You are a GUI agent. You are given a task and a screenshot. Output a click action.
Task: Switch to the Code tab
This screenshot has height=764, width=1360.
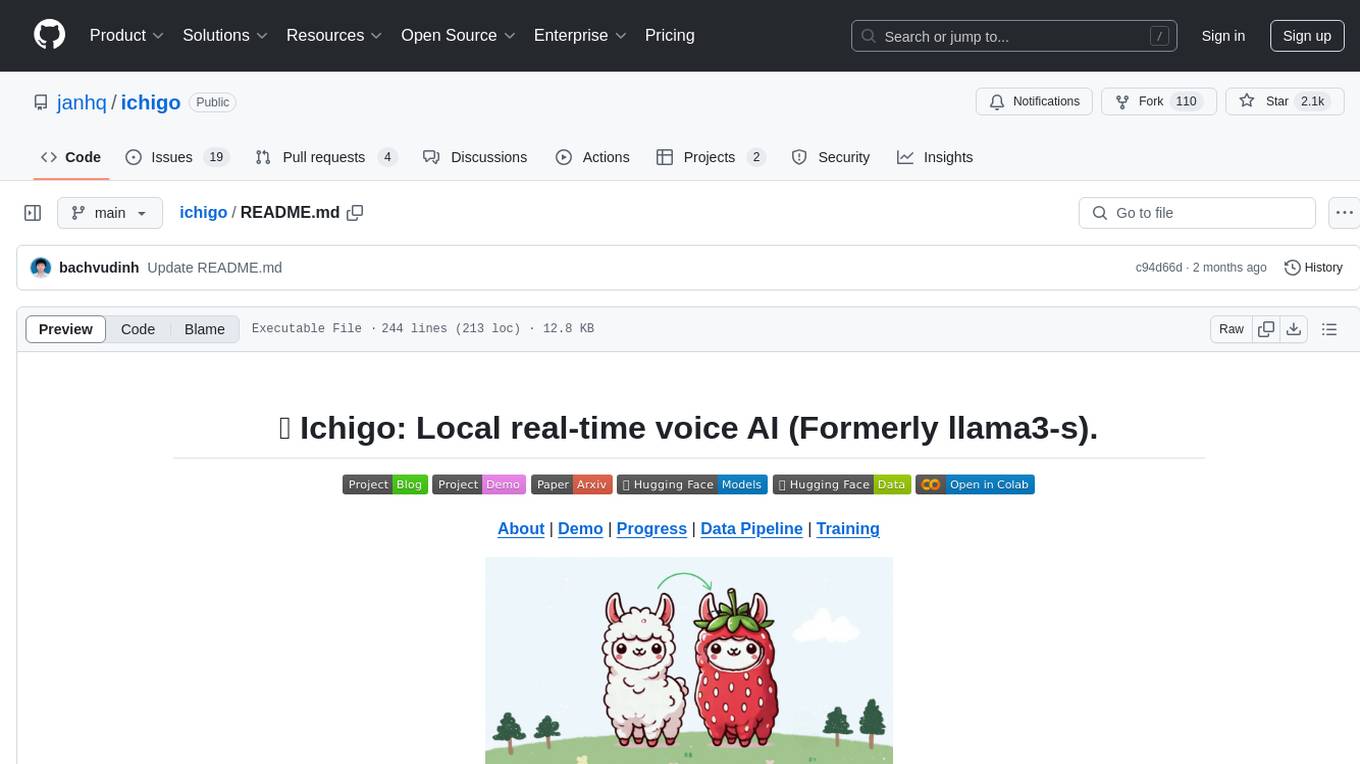tap(71, 157)
